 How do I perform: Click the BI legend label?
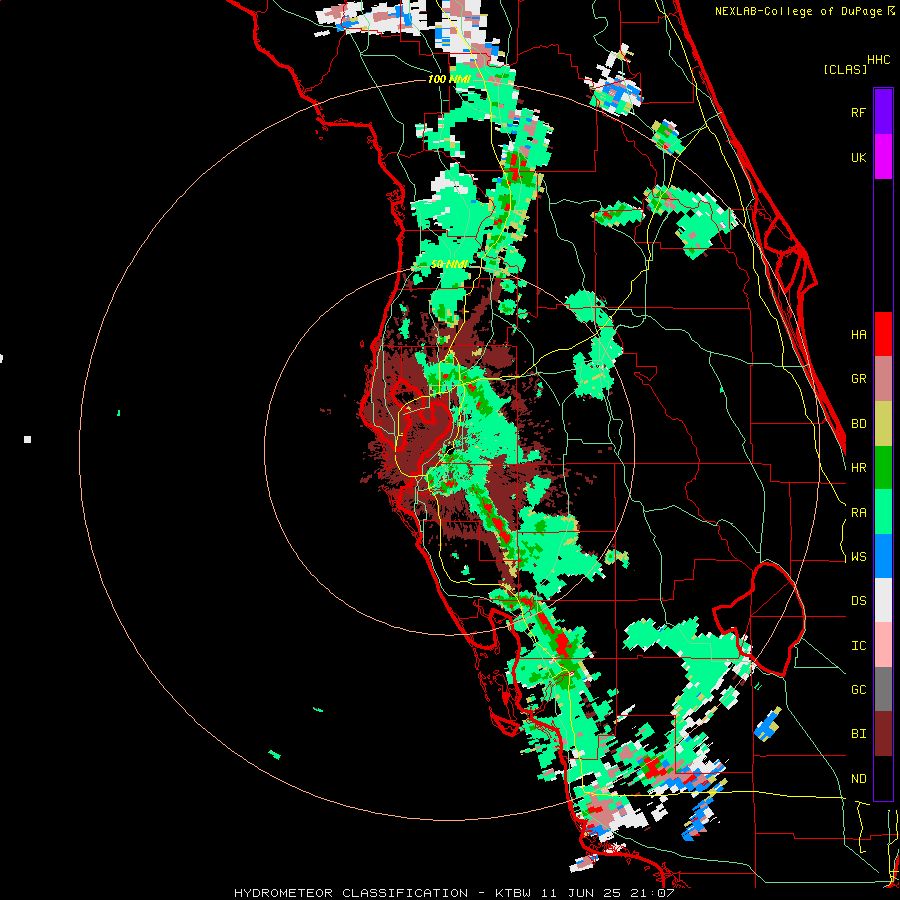coord(858,734)
